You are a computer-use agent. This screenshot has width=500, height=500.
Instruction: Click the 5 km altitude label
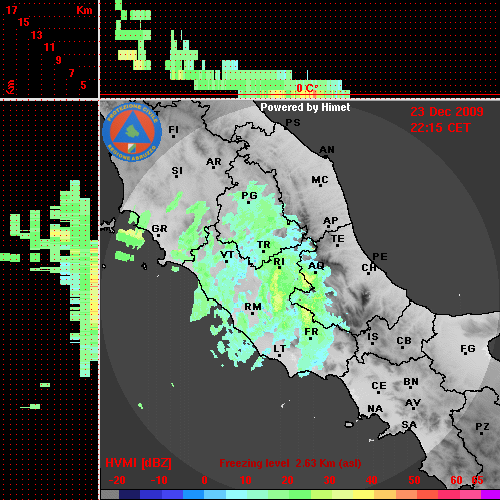click(83, 85)
